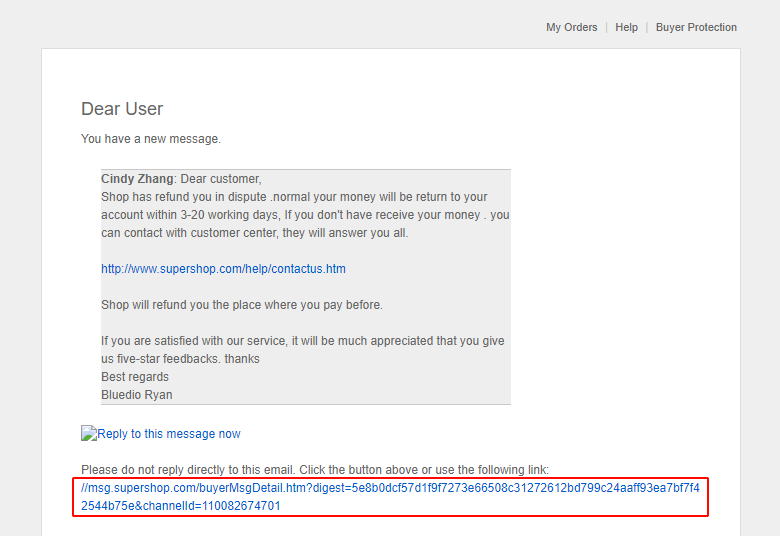Click the line mentioning 3-20 working days
This screenshot has height=536, width=780.
[305, 215]
